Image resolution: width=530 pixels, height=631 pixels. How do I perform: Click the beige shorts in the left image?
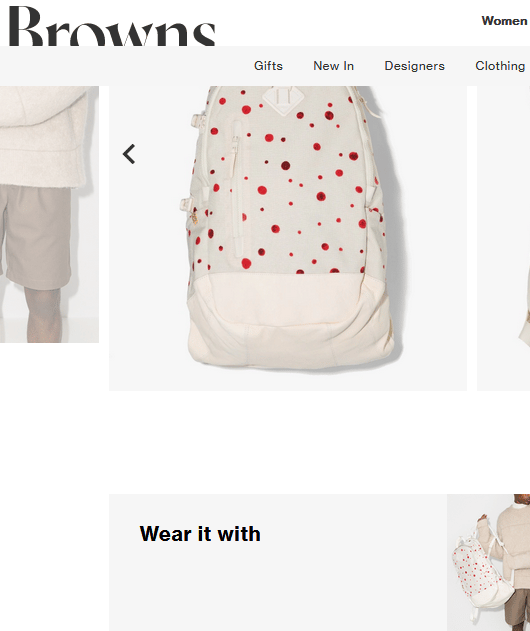click(35, 235)
